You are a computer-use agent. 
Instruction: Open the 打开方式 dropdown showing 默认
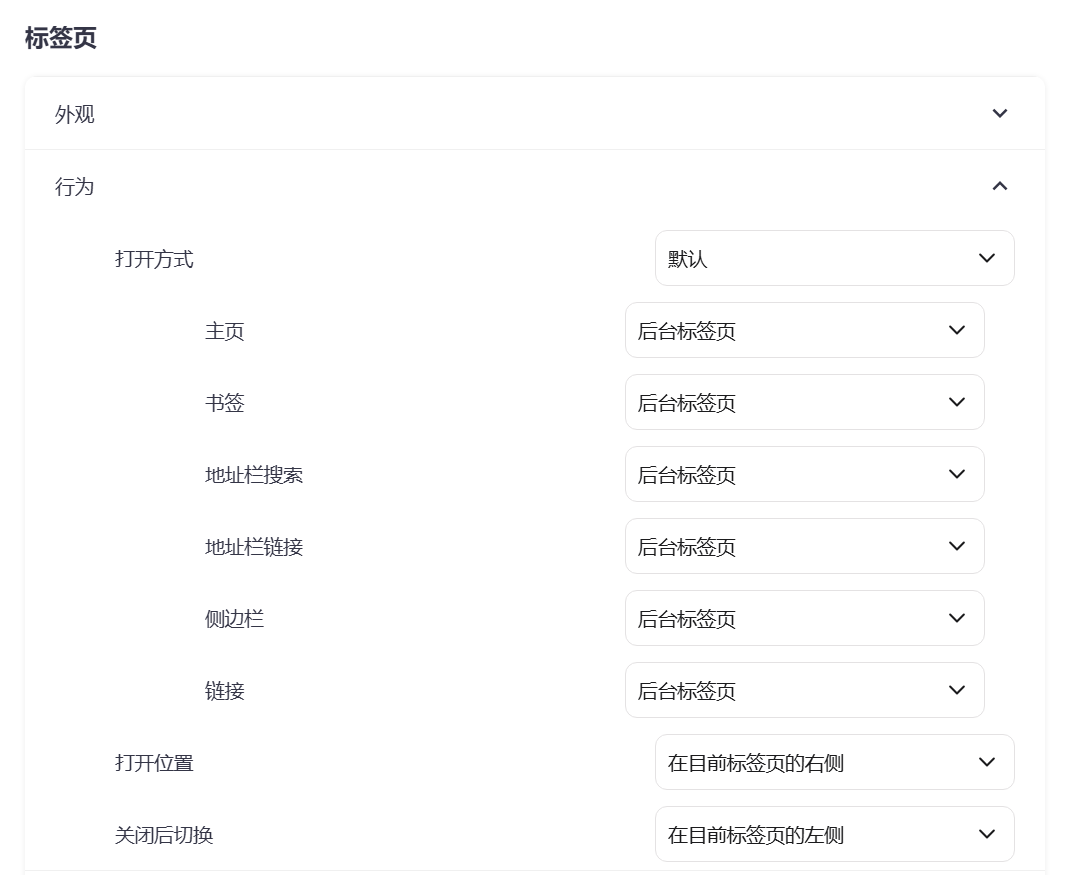point(834,258)
